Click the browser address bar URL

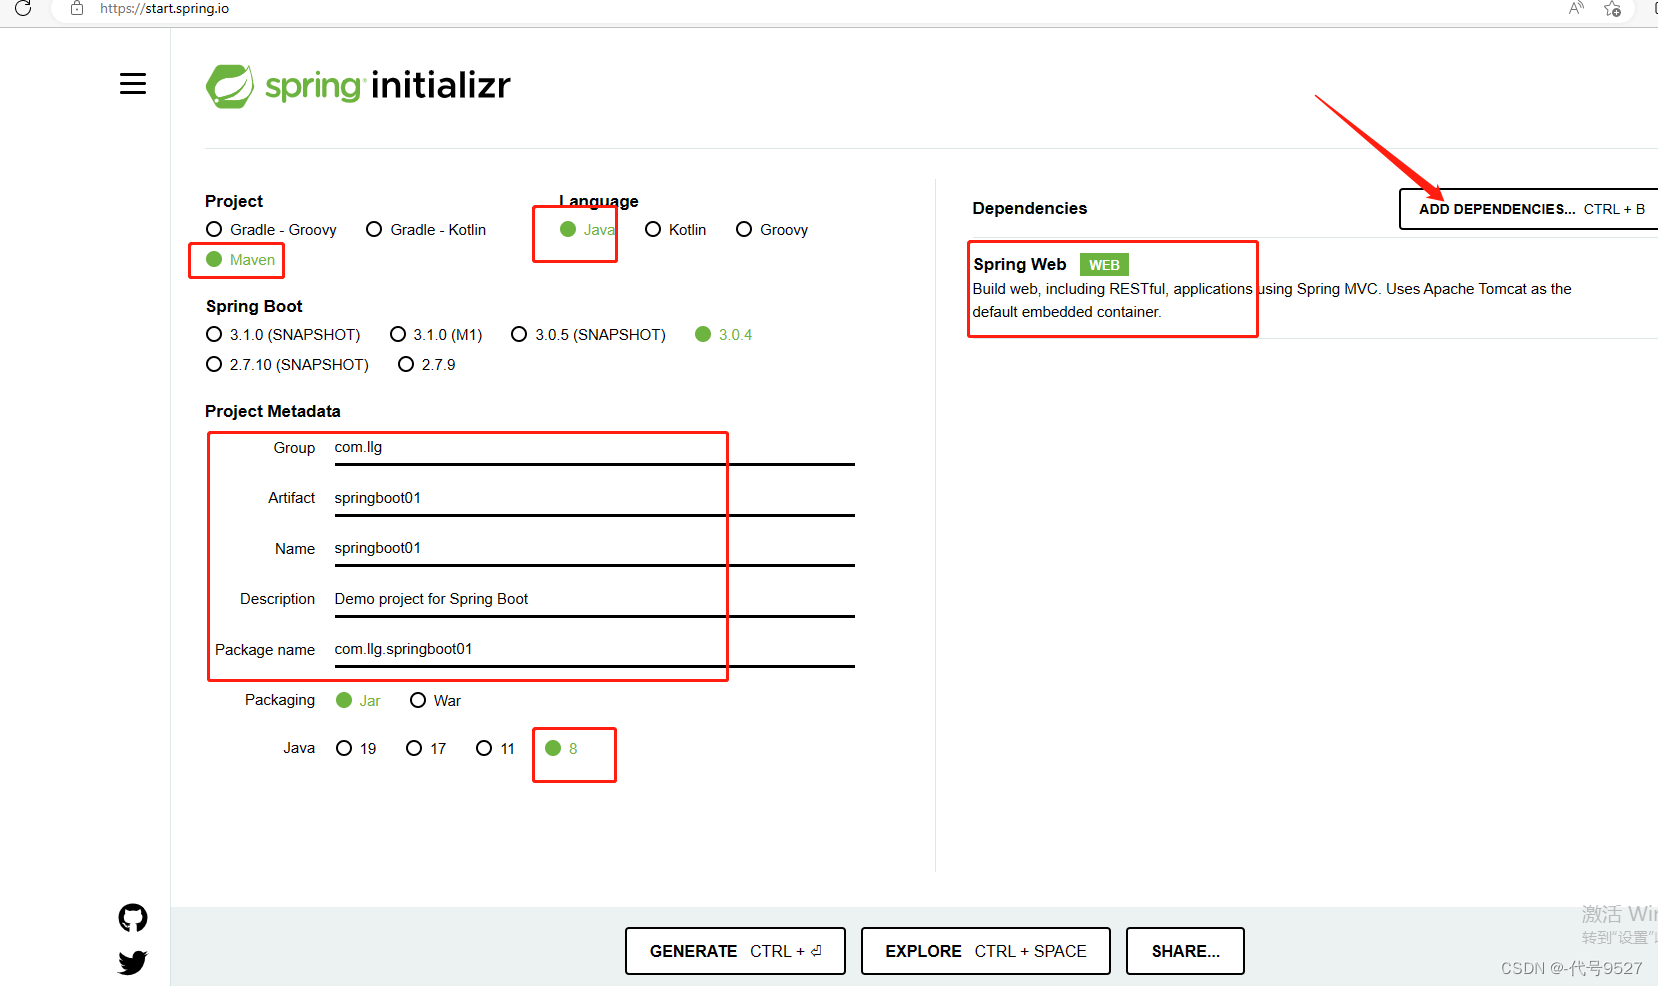point(165,9)
